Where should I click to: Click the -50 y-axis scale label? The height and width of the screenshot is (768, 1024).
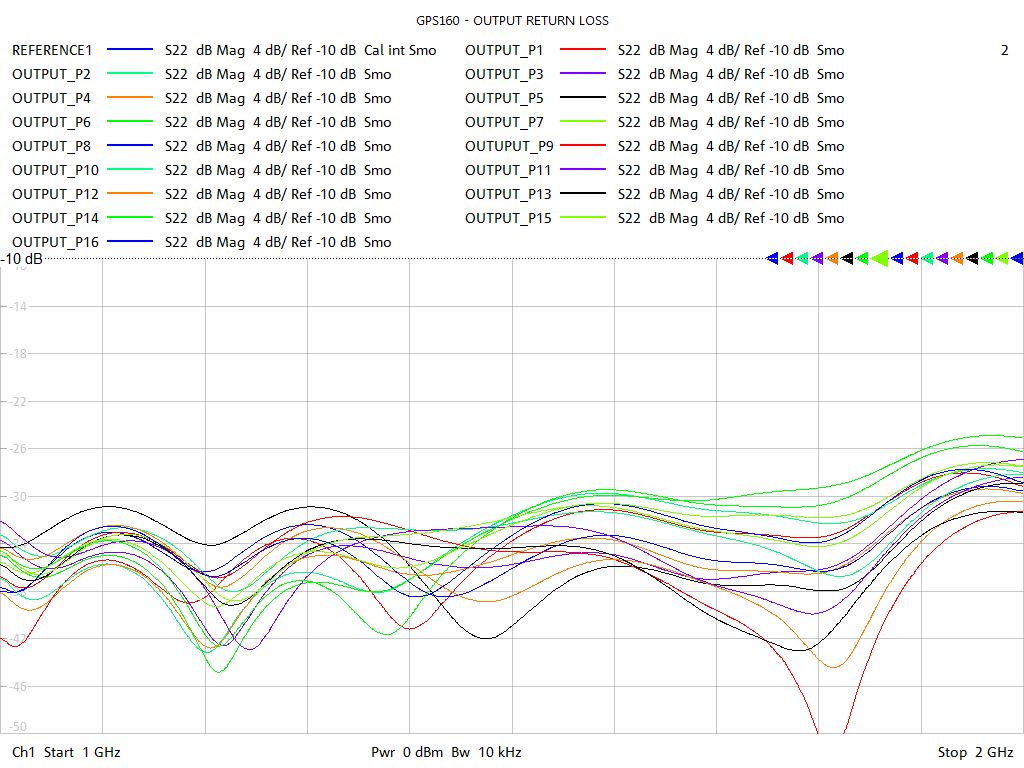click(x=16, y=727)
